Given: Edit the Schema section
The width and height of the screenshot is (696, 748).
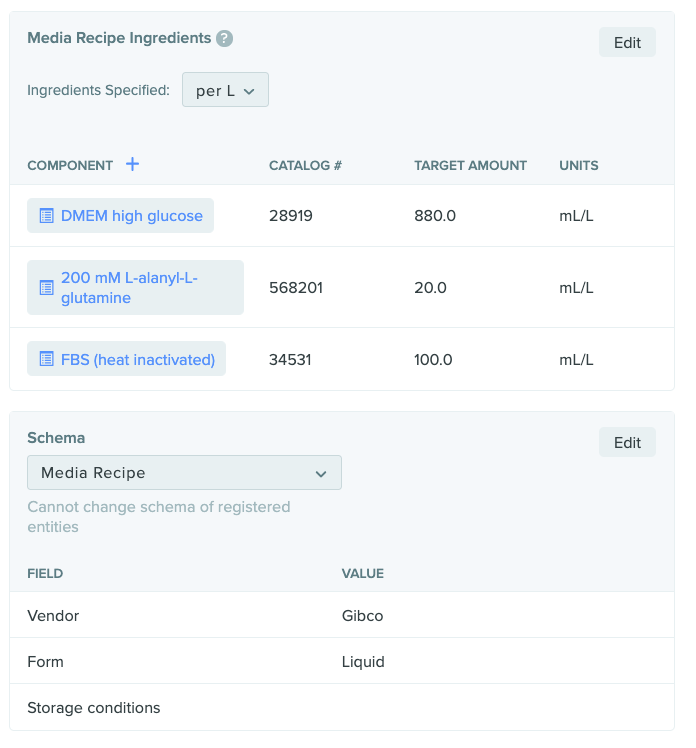Looking at the screenshot, I should click(627, 442).
